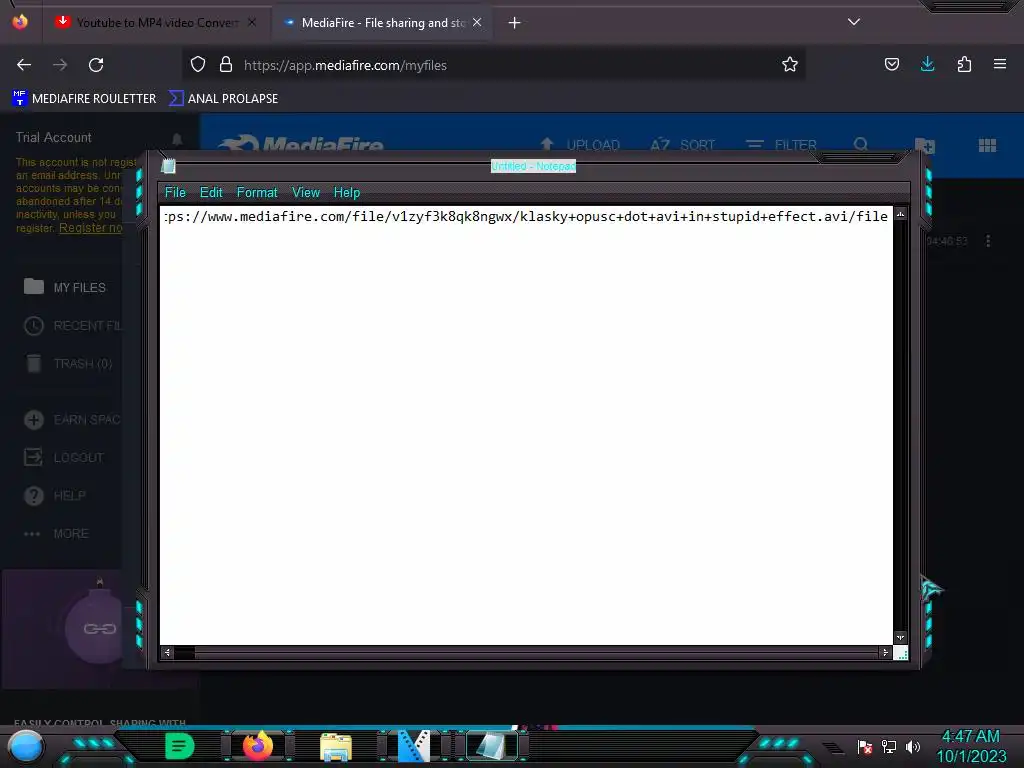Click the link-chain icon in sidebar promo
The height and width of the screenshot is (768, 1024).
tap(99, 628)
